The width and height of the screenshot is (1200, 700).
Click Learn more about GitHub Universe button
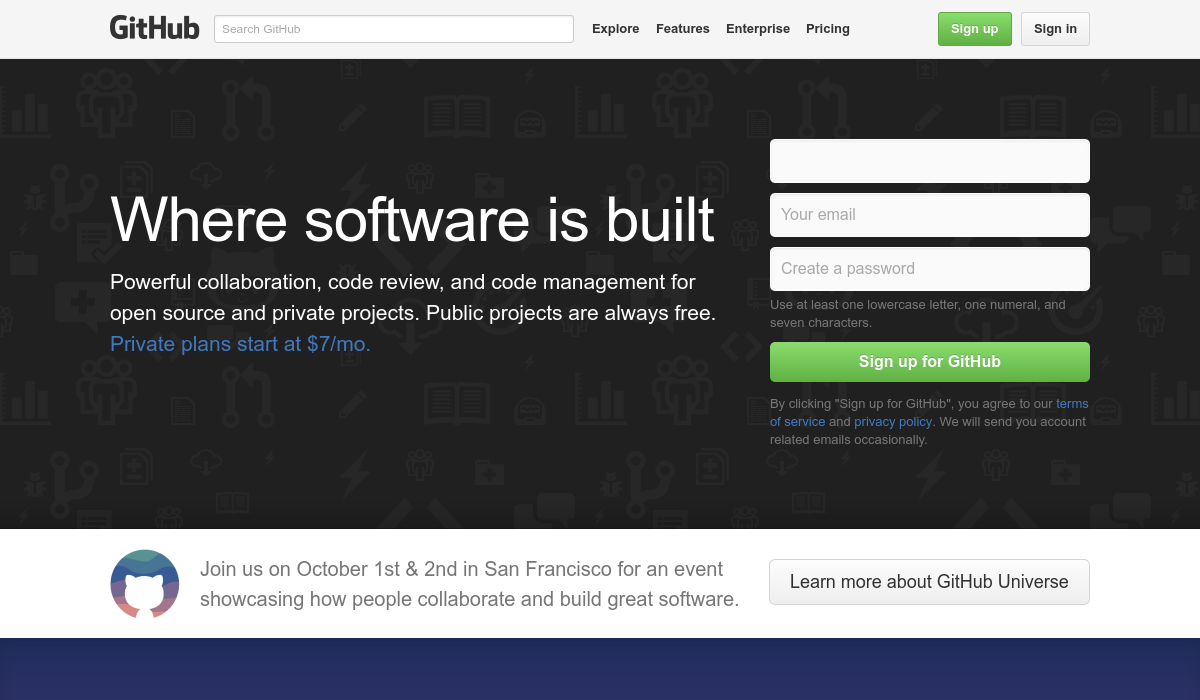point(929,582)
